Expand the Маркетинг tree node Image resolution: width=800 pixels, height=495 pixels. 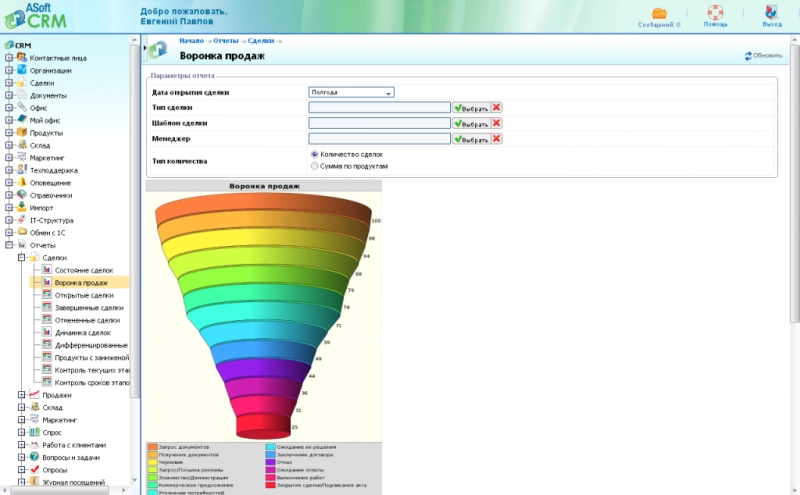coord(9,158)
